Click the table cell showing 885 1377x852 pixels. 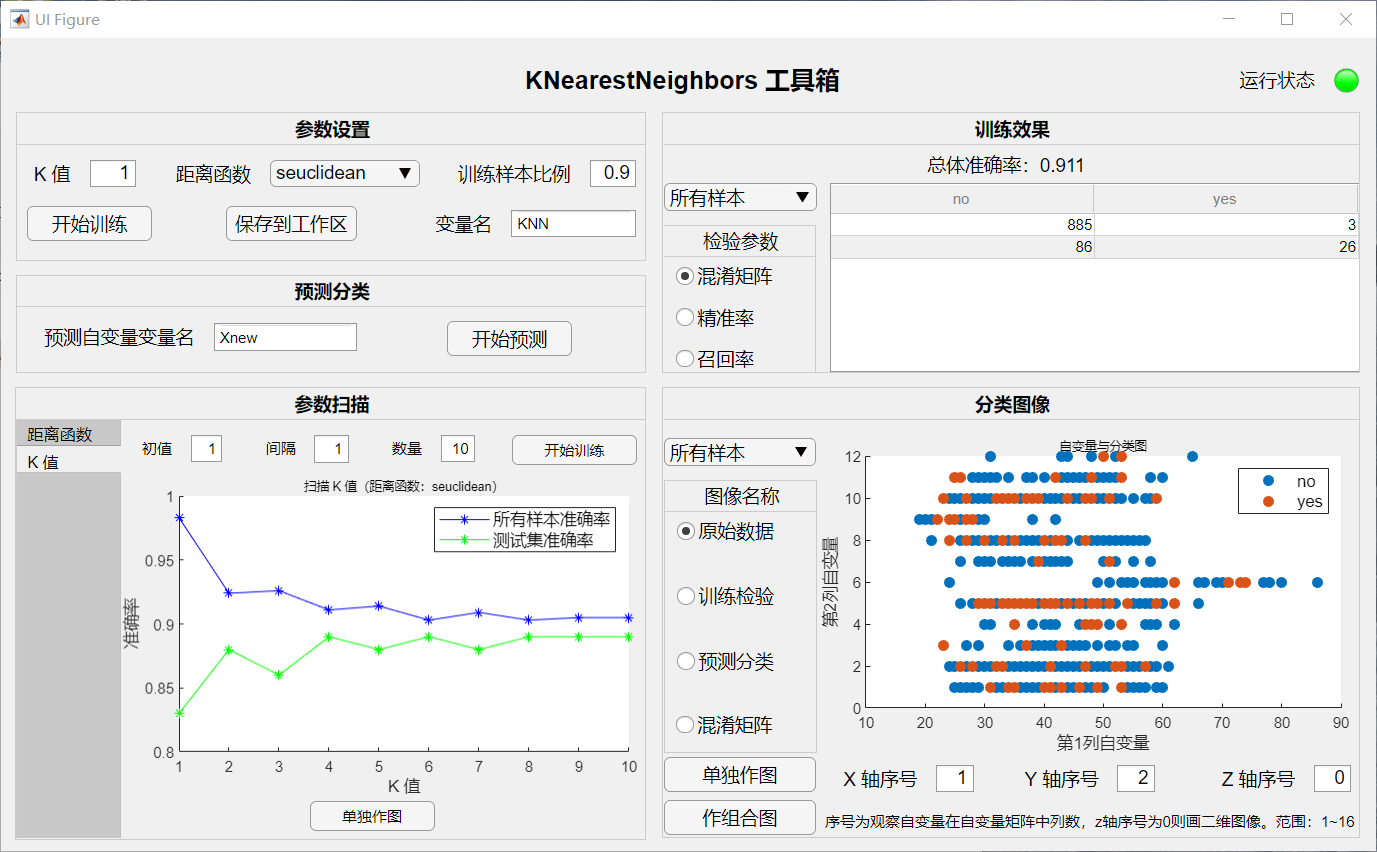[962, 225]
